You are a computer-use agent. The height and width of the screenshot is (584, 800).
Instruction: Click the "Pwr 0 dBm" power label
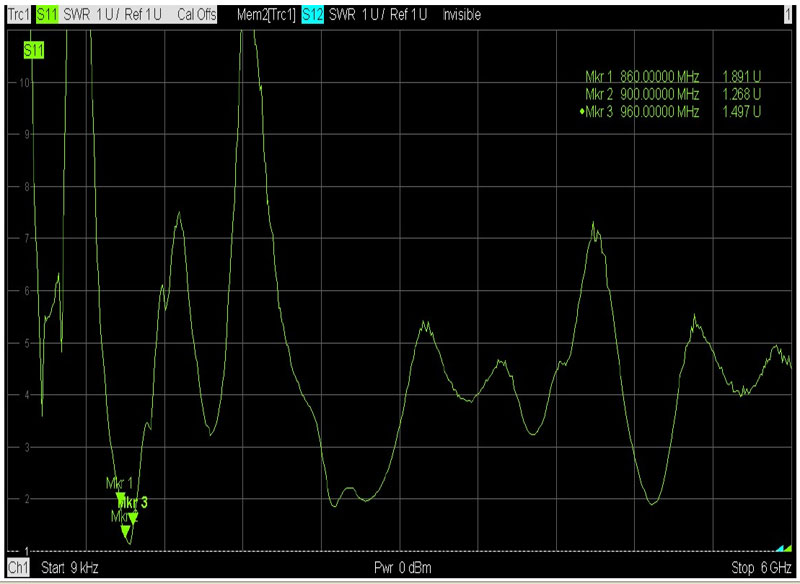click(x=403, y=568)
